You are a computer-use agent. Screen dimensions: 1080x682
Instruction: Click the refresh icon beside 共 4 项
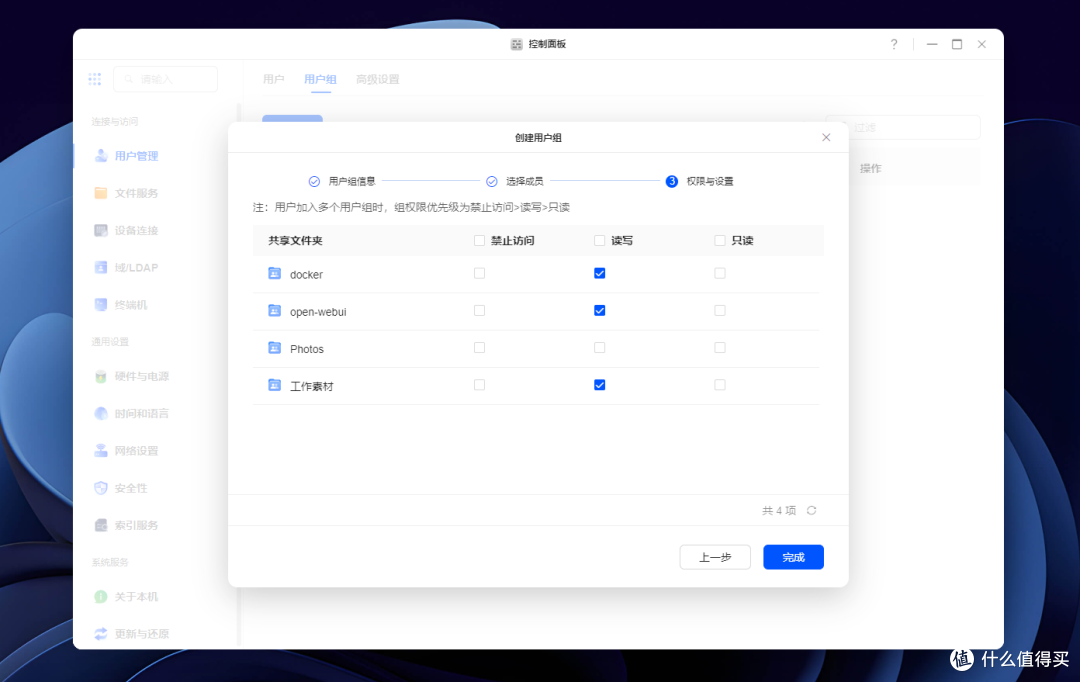pos(811,510)
